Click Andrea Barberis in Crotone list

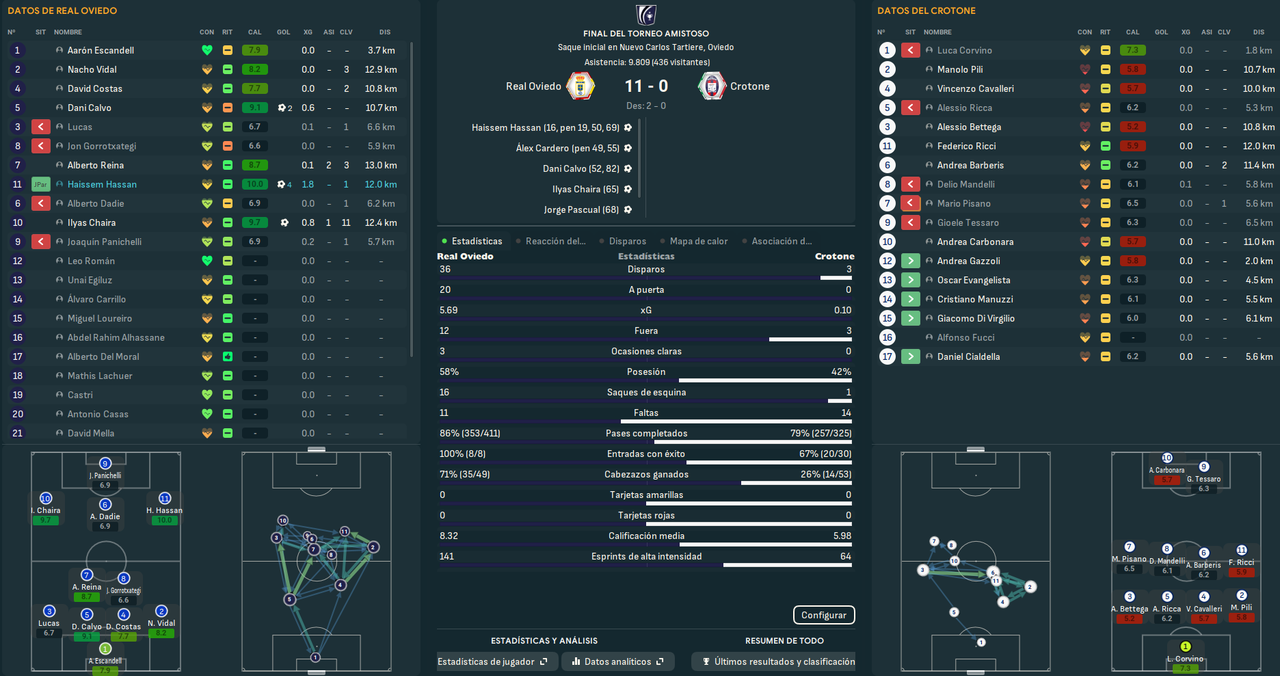[970, 165]
